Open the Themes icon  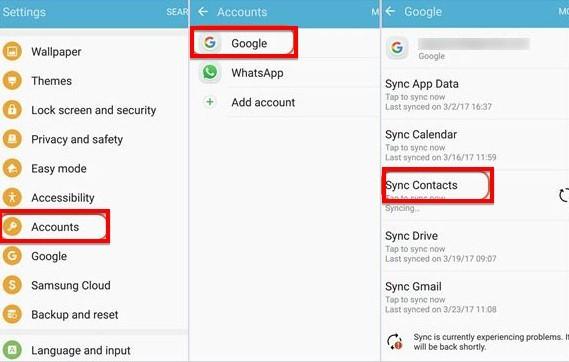[x=12, y=81]
